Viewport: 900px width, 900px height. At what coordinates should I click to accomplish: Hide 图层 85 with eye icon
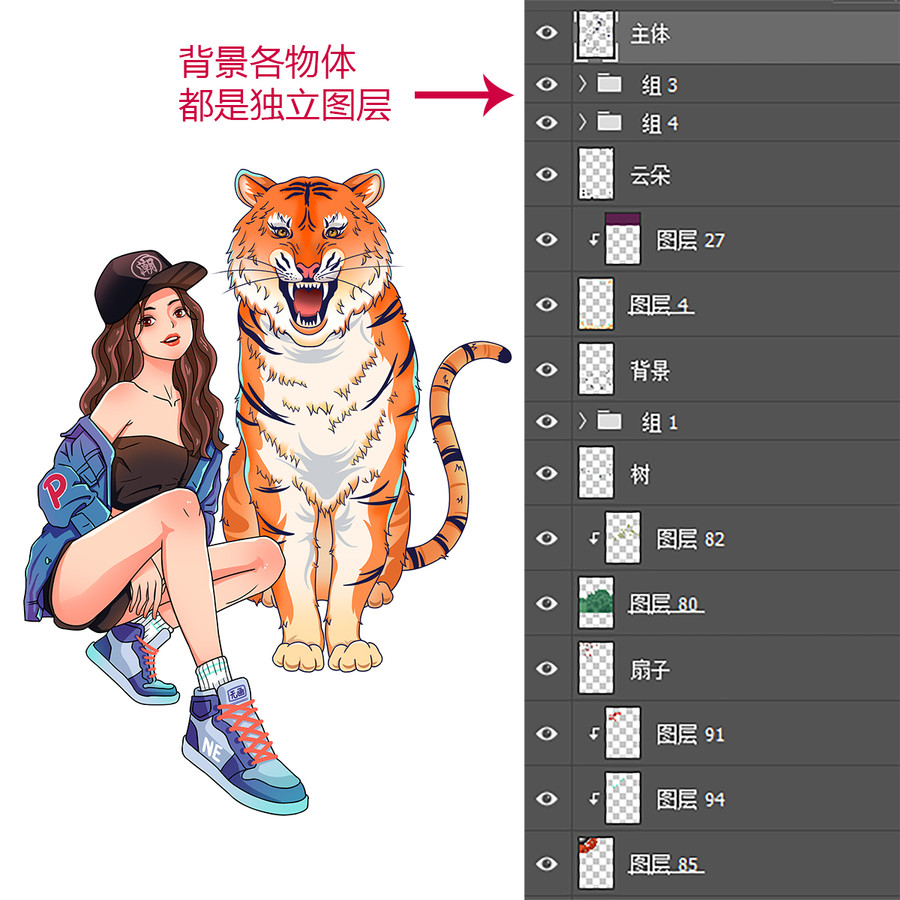(546, 864)
